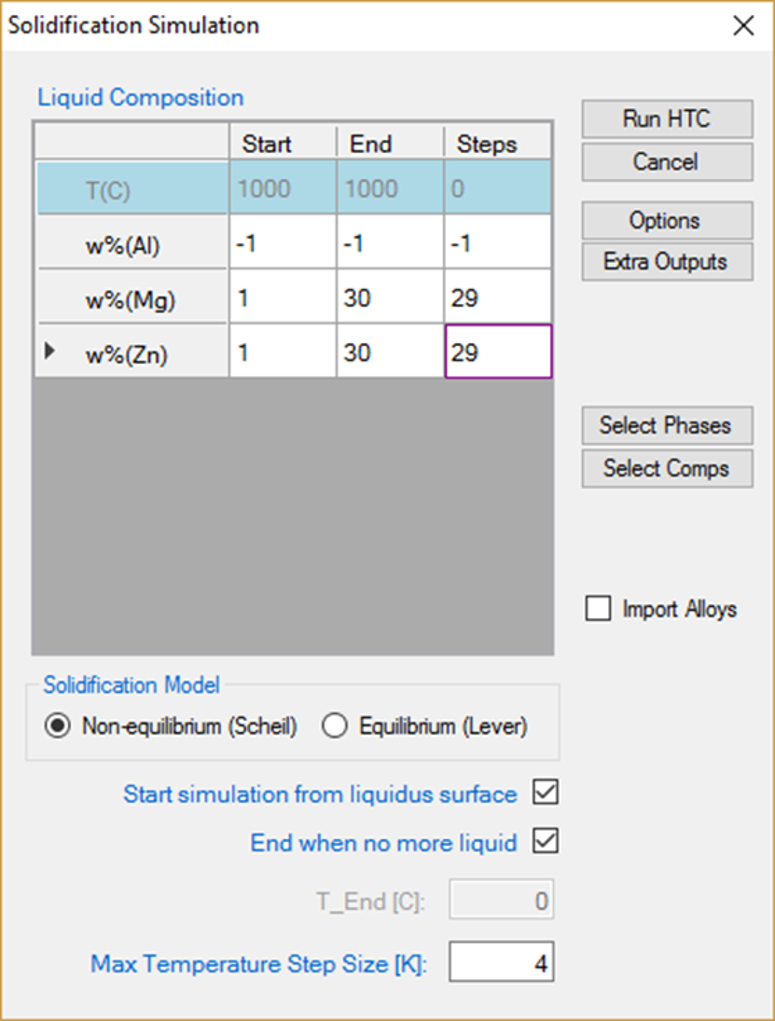Viewport: 775px width, 1021px height.
Task: Enable the Import Alloys checkbox
Action: point(598,609)
